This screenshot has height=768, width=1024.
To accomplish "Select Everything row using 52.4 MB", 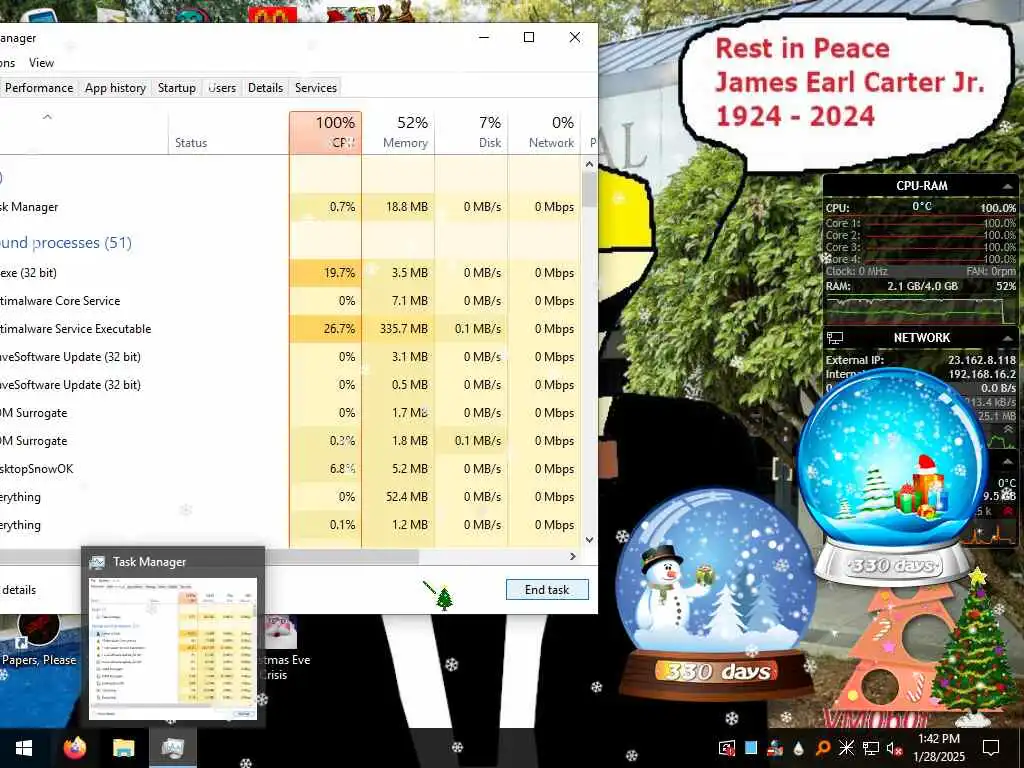I will [x=290, y=497].
